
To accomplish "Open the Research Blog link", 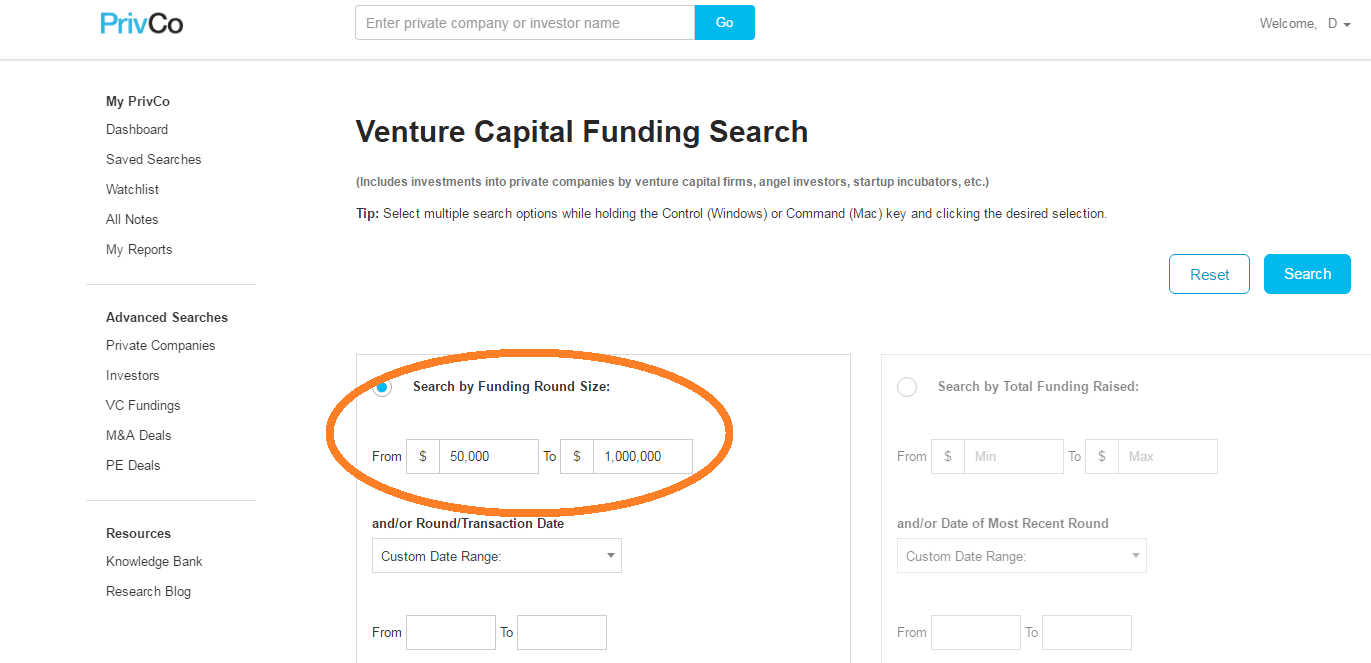I will [x=148, y=591].
